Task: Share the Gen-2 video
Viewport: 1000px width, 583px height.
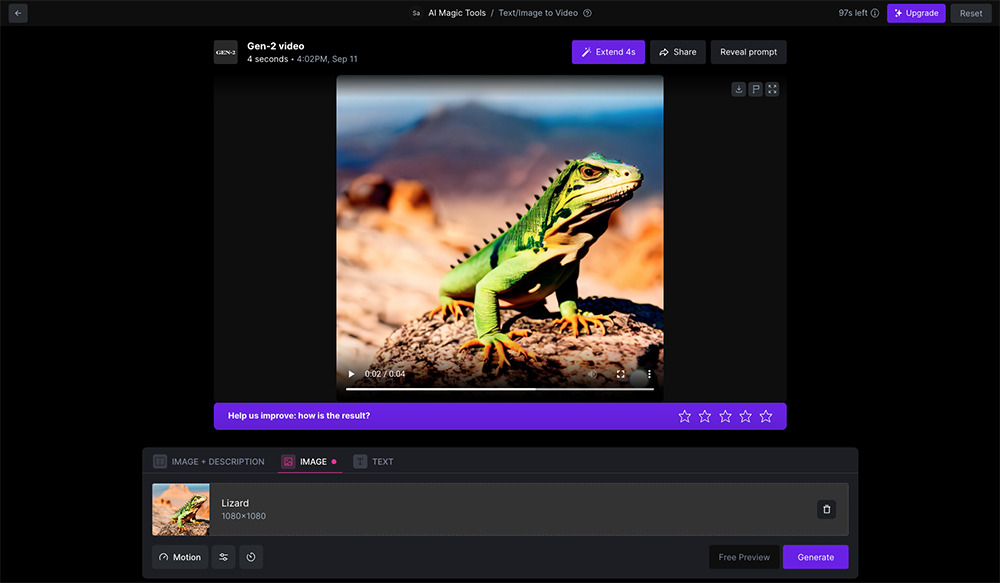Action: (678, 52)
